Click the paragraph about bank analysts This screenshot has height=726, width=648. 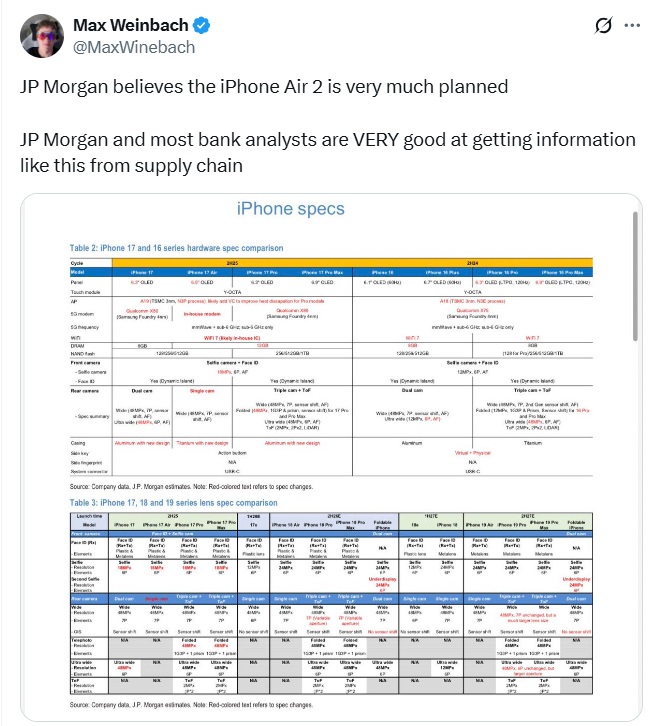[326, 149]
